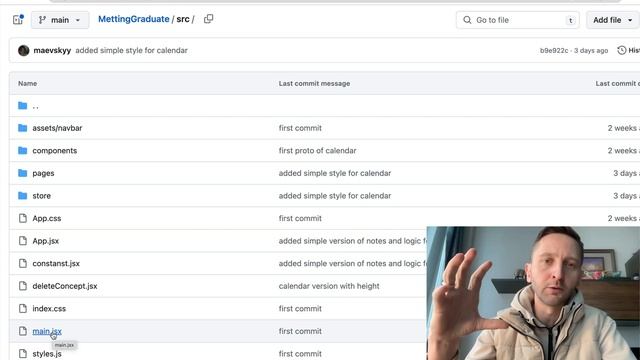Screen dimensions: 640x360
Task: Go up to the parent directory '..'
Action: [36, 106]
